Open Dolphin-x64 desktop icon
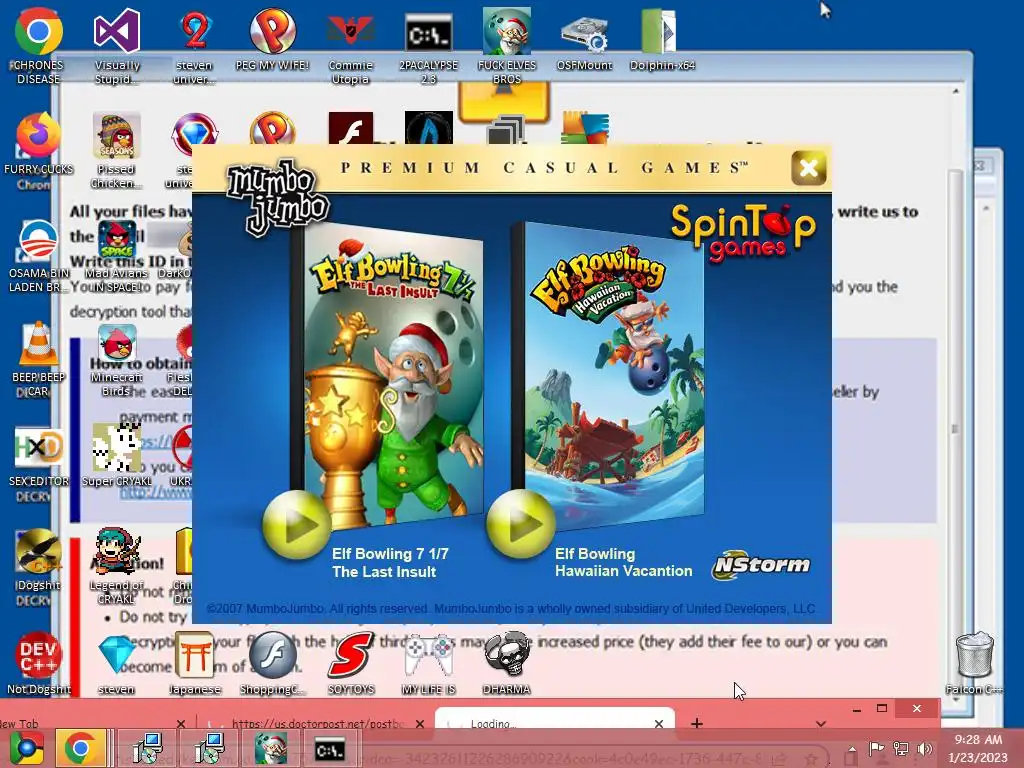 click(662, 40)
